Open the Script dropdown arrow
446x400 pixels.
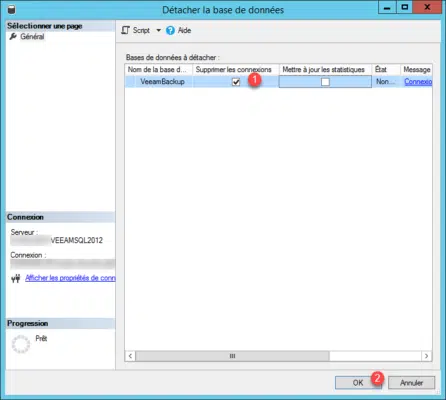point(159,30)
